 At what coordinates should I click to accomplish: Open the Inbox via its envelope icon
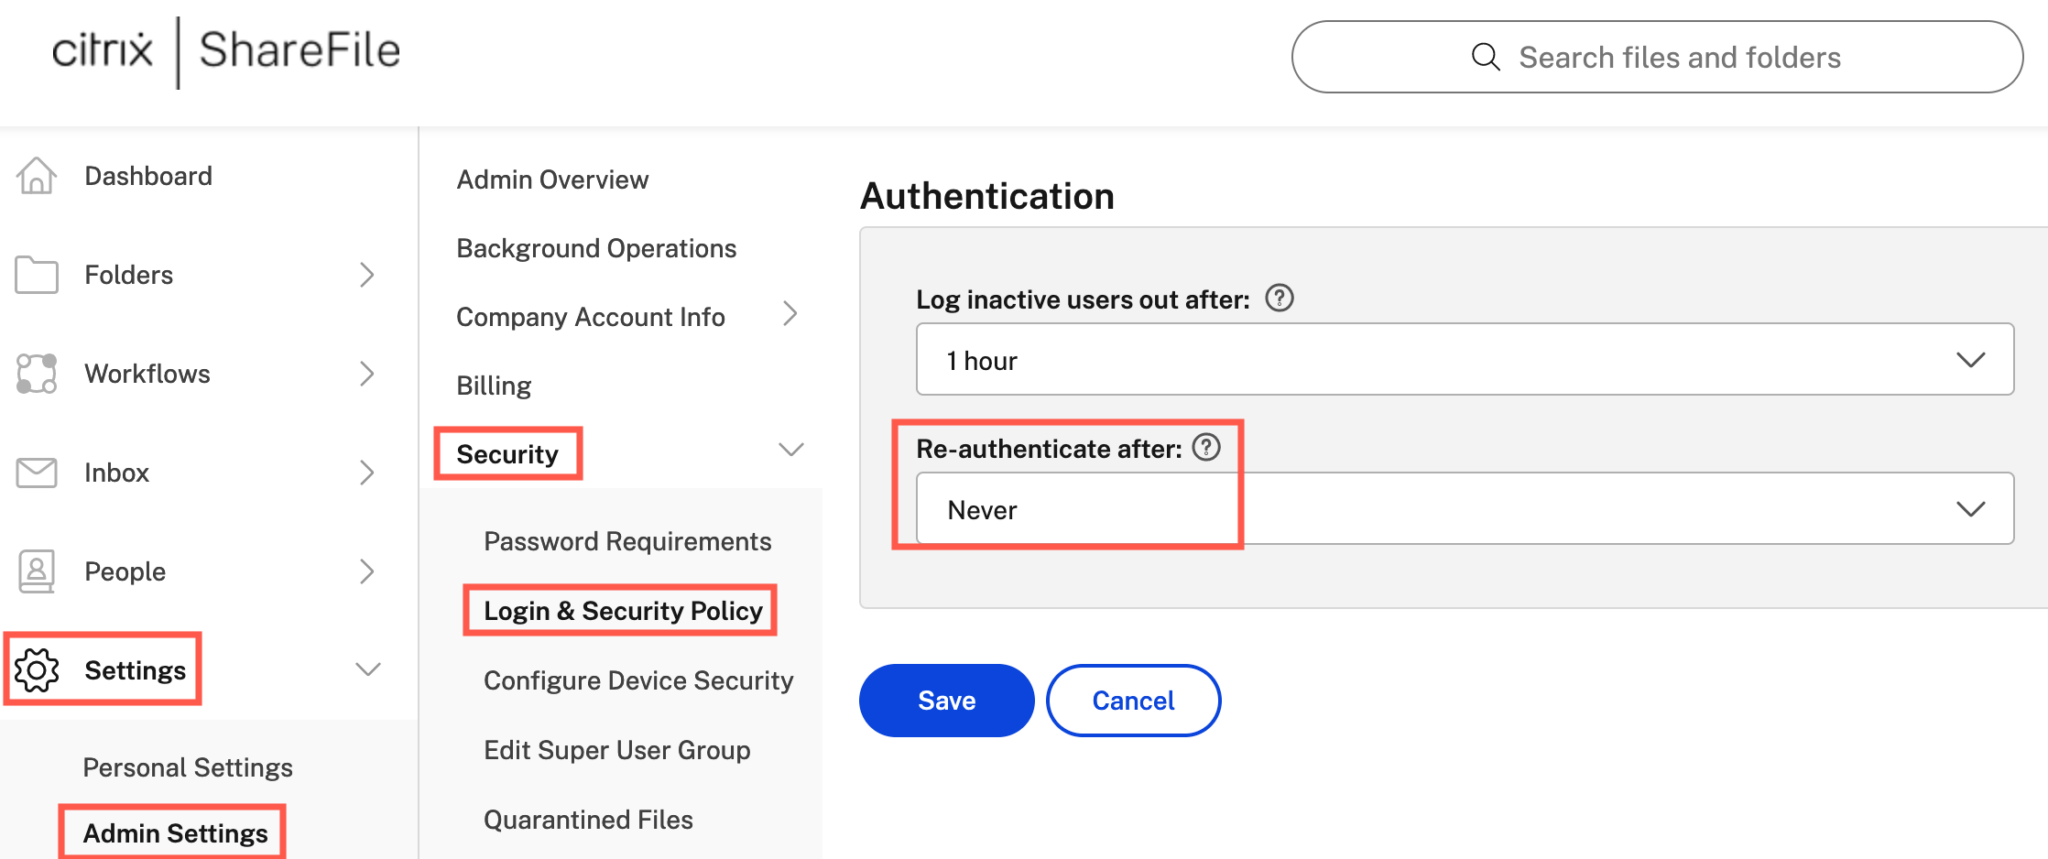37,472
